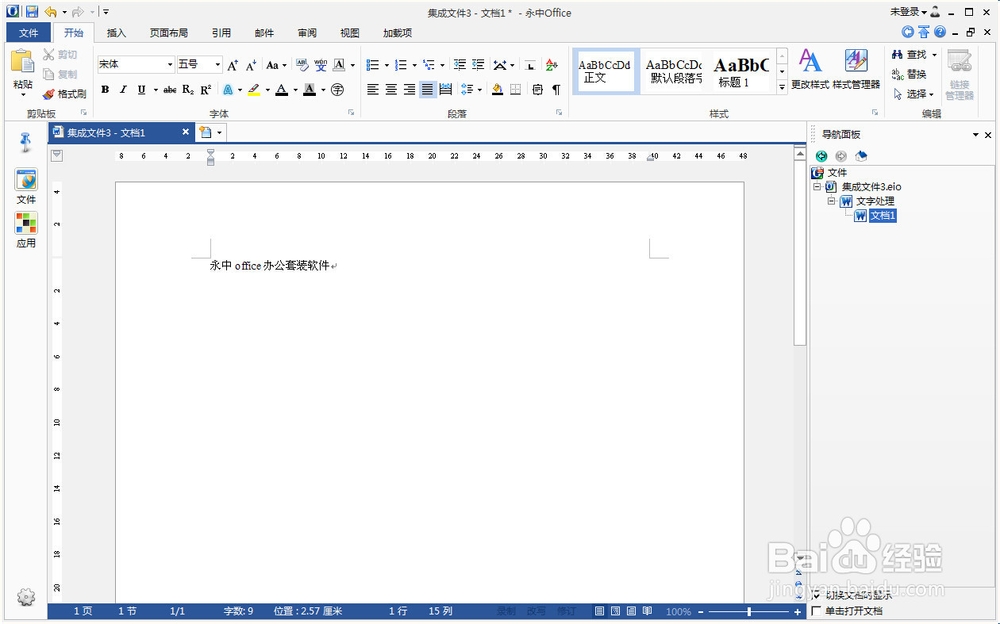Click the bullet list icon

pos(373,64)
